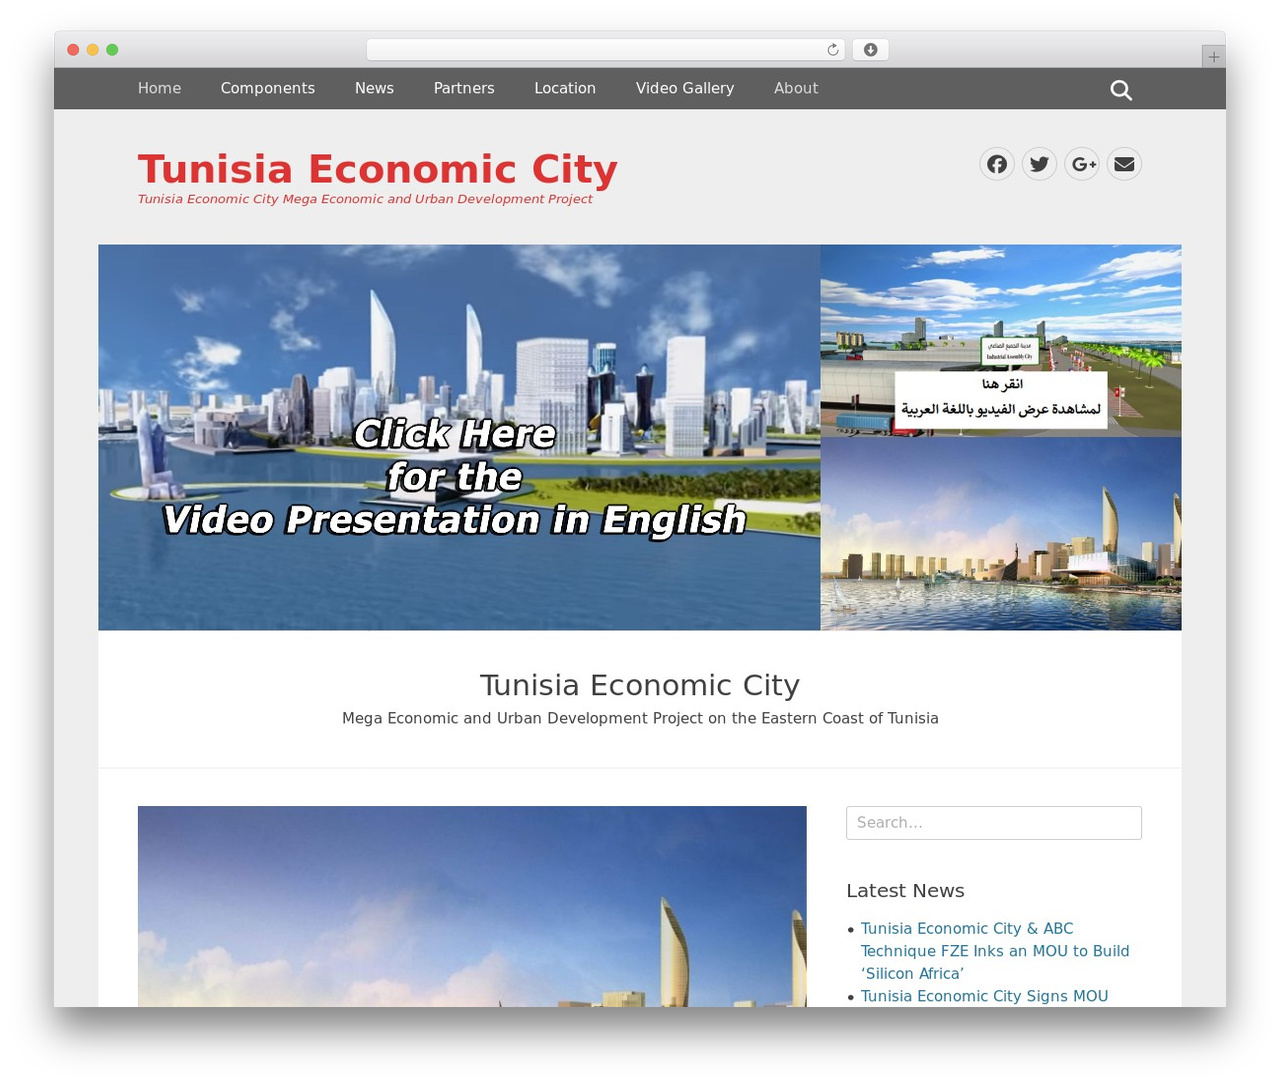Click the English video presentation banner
The width and height of the screenshot is (1280, 1084).
pyautogui.click(x=459, y=437)
